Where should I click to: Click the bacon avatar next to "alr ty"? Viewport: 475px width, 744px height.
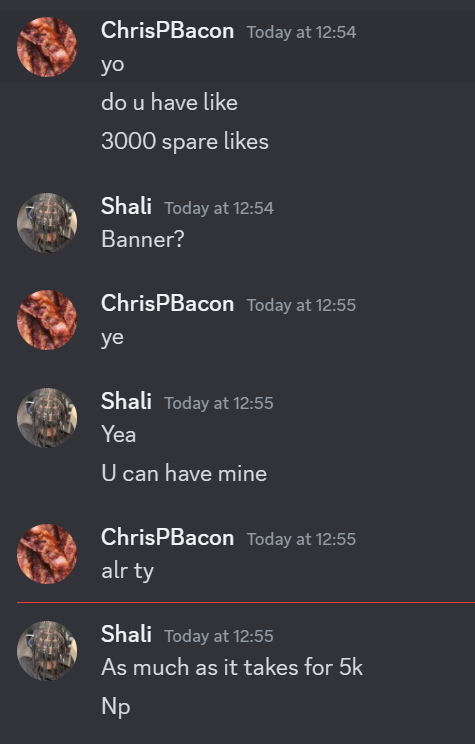[x=47, y=554]
